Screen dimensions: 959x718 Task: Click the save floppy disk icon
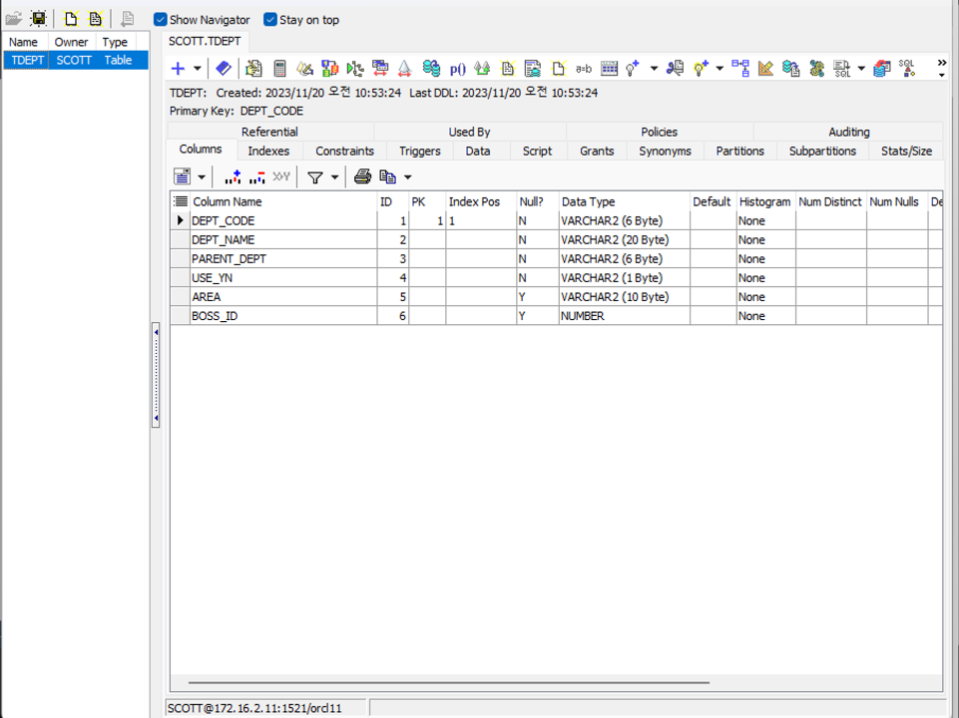(39, 19)
